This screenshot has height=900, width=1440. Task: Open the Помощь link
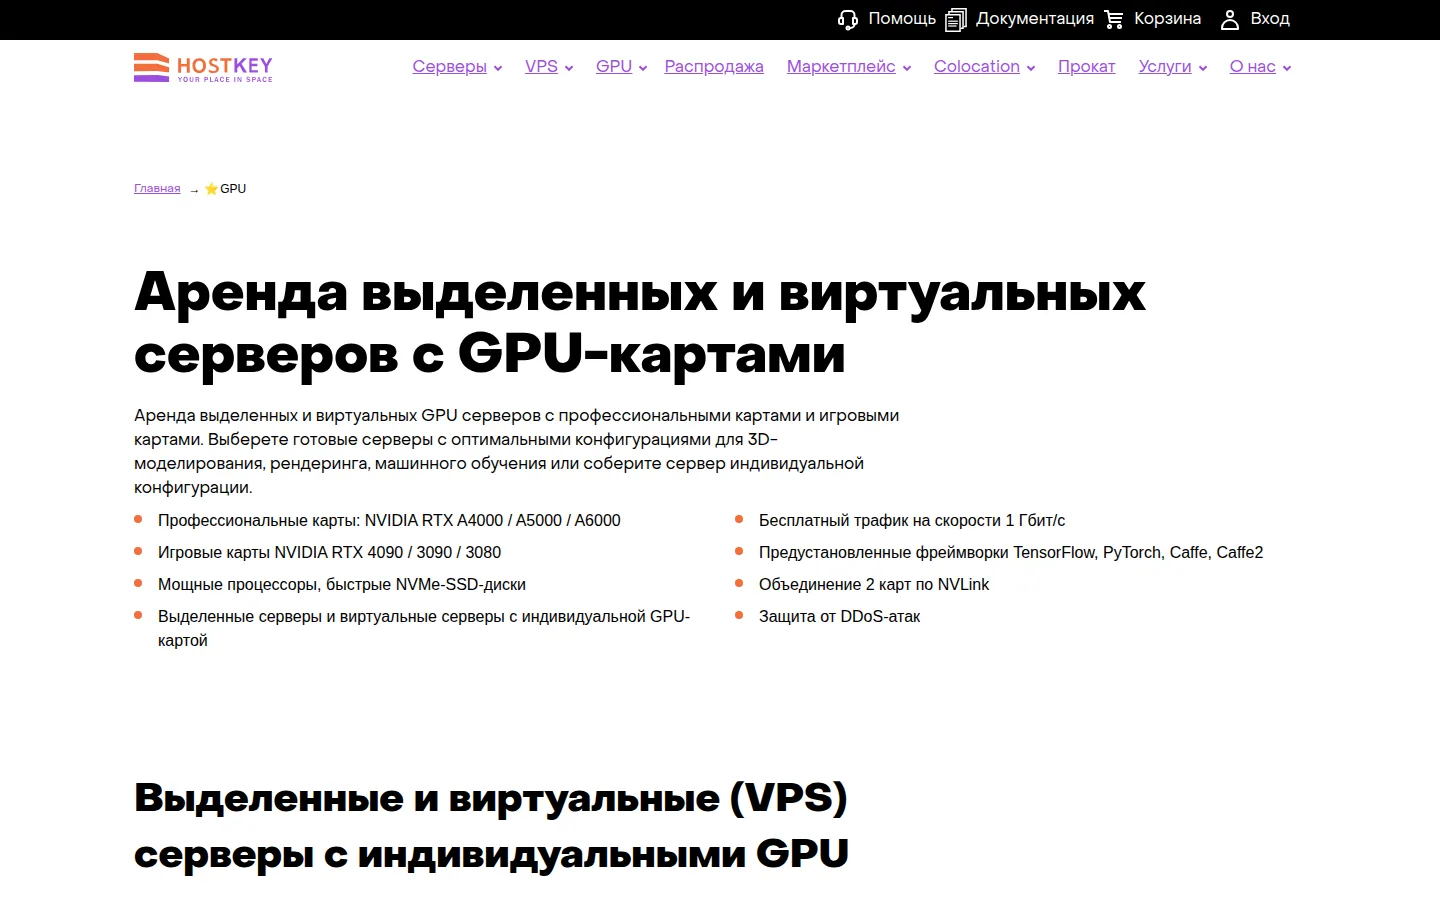902,19
